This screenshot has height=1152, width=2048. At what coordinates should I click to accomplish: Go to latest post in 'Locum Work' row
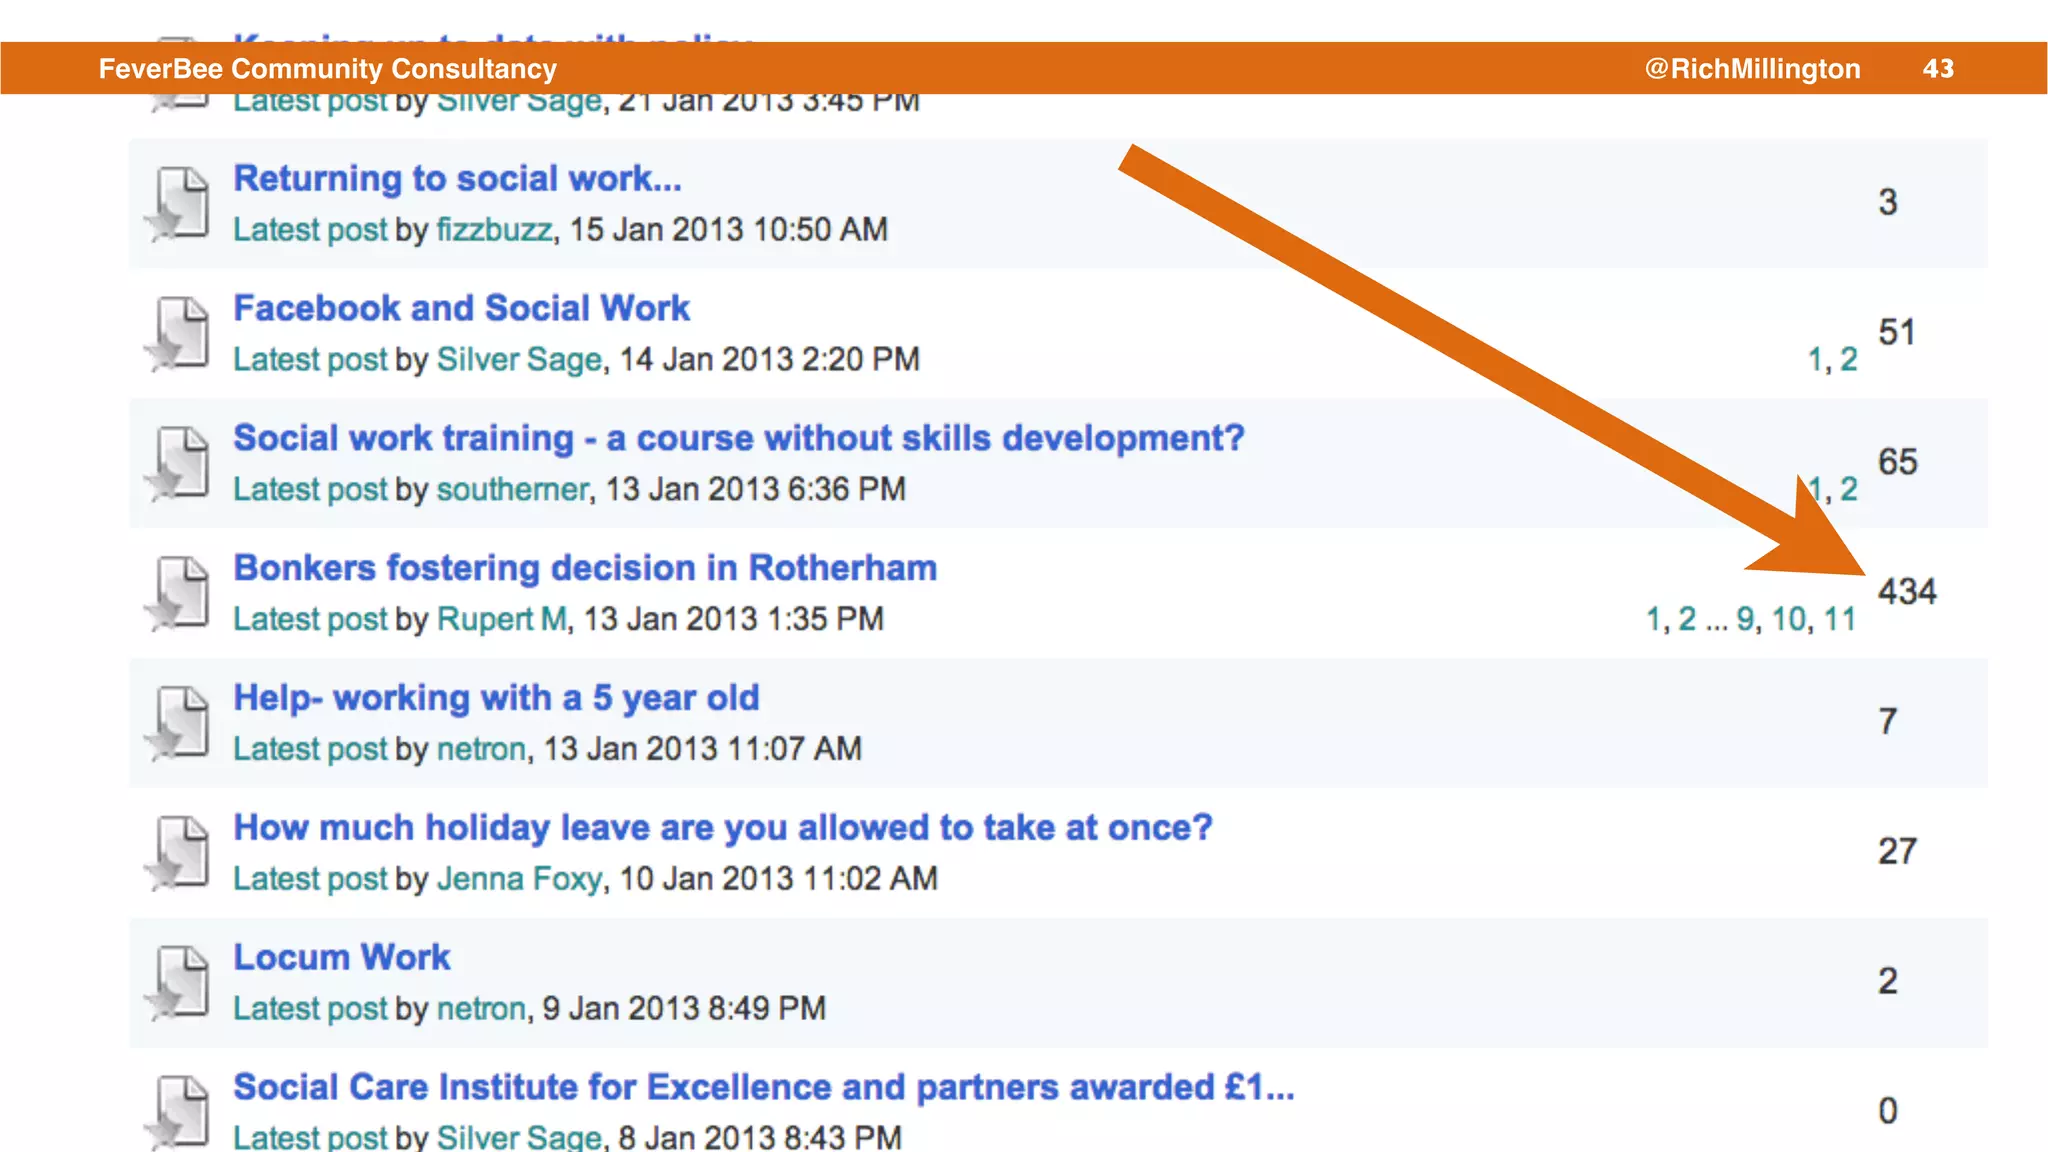pyautogui.click(x=310, y=1008)
